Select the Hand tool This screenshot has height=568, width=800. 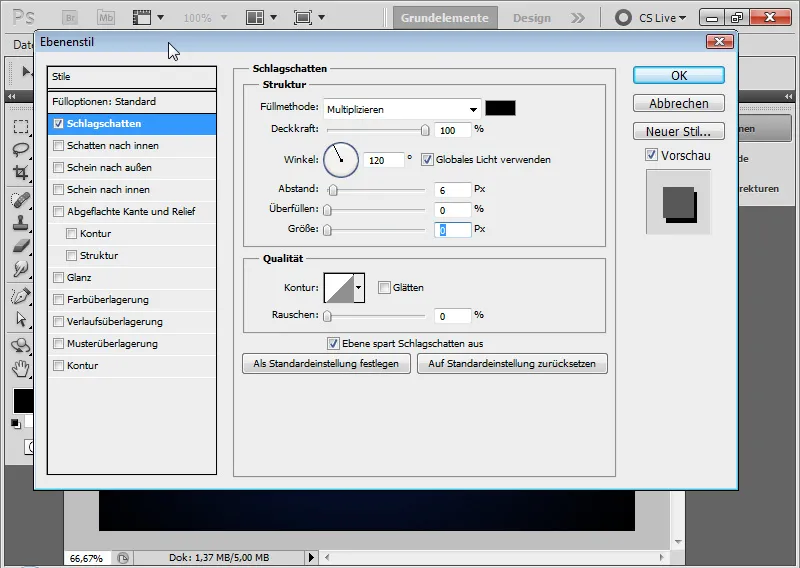pyautogui.click(x=20, y=368)
